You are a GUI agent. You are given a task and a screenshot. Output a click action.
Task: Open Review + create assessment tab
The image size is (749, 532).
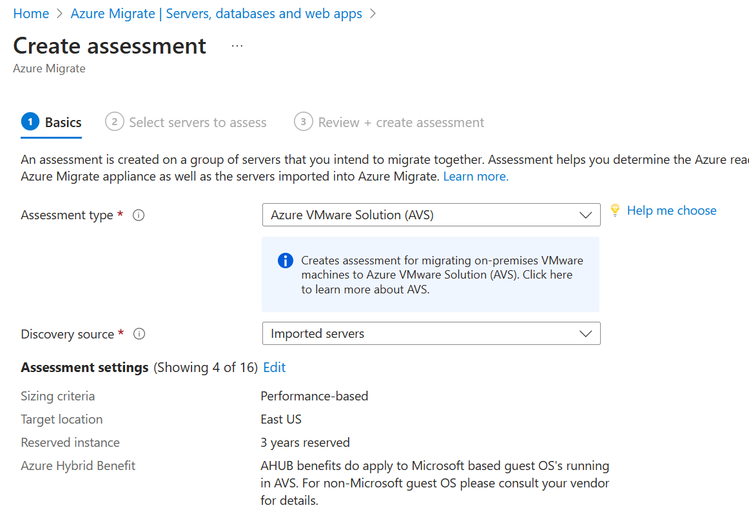coord(401,122)
